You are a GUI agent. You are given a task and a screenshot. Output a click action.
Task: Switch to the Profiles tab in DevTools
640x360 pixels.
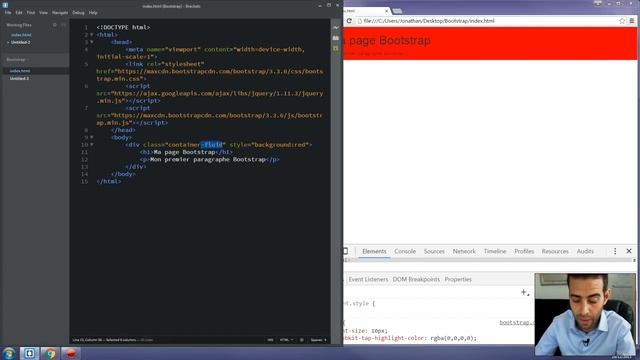524,251
